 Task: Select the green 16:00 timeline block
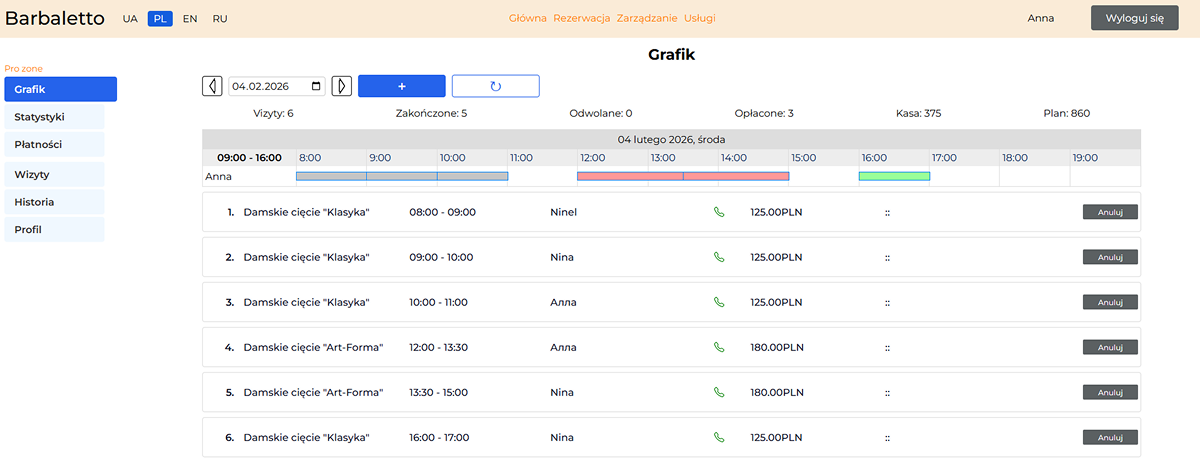point(894,176)
